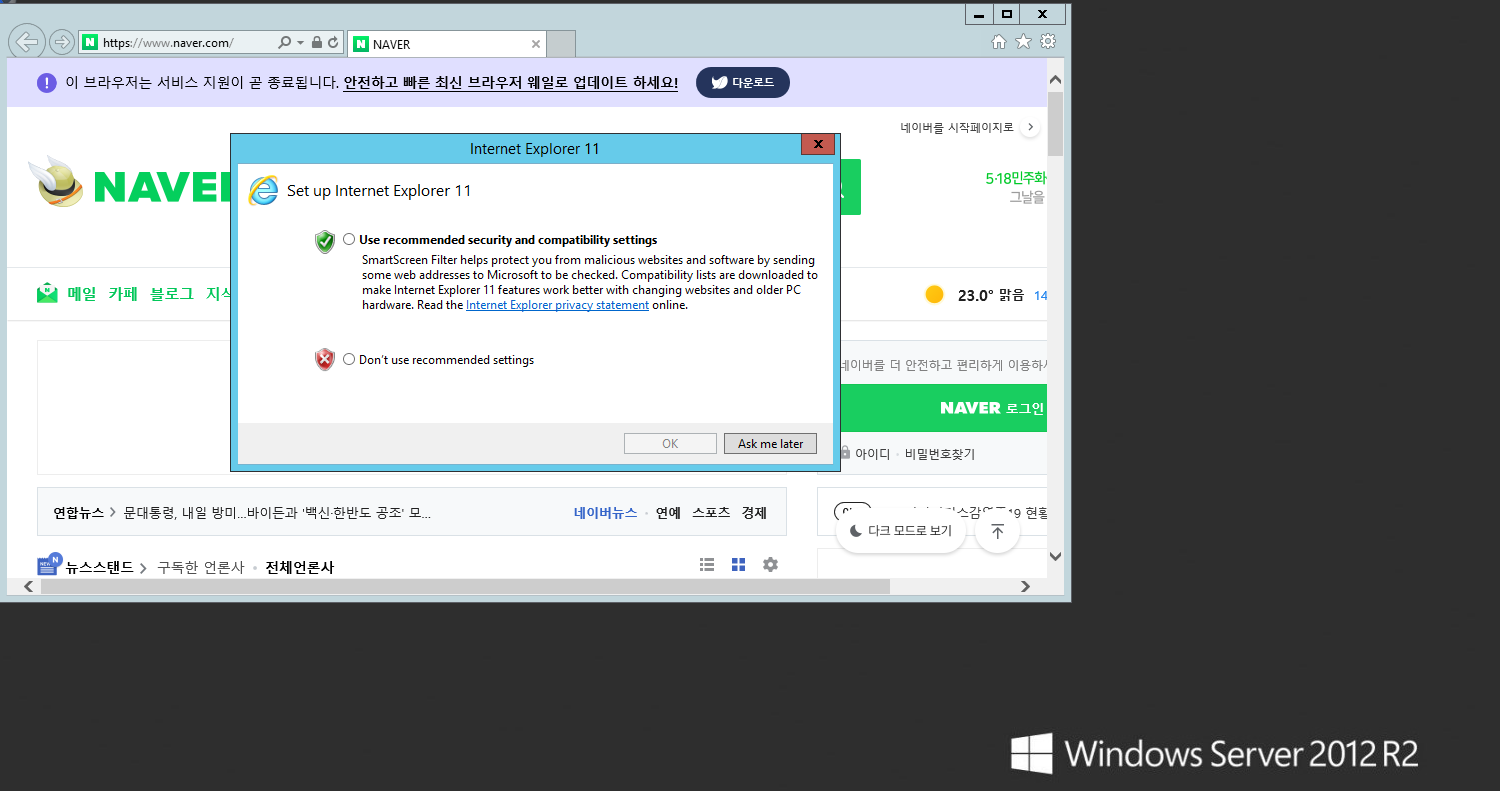The image size is (1500, 791).
Task: Click the 5·18민주화 doodle text
Action: [x=1016, y=178]
